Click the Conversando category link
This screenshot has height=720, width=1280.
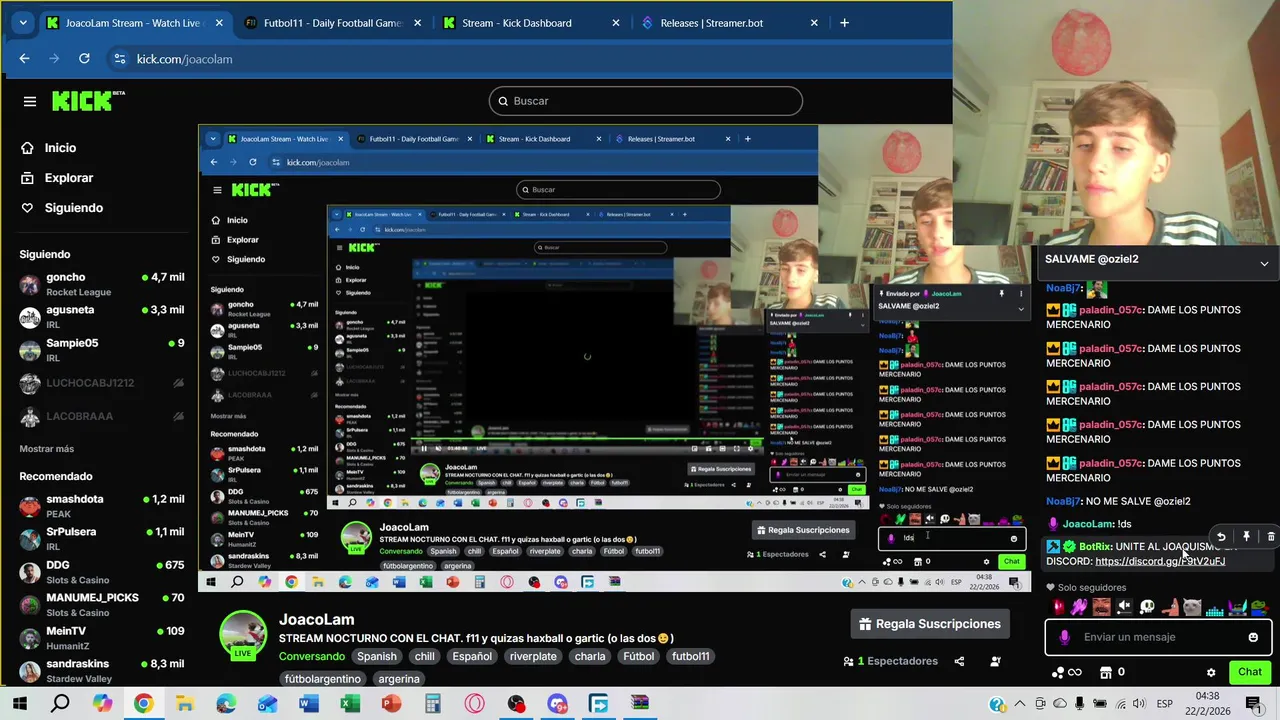[x=311, y=657]
